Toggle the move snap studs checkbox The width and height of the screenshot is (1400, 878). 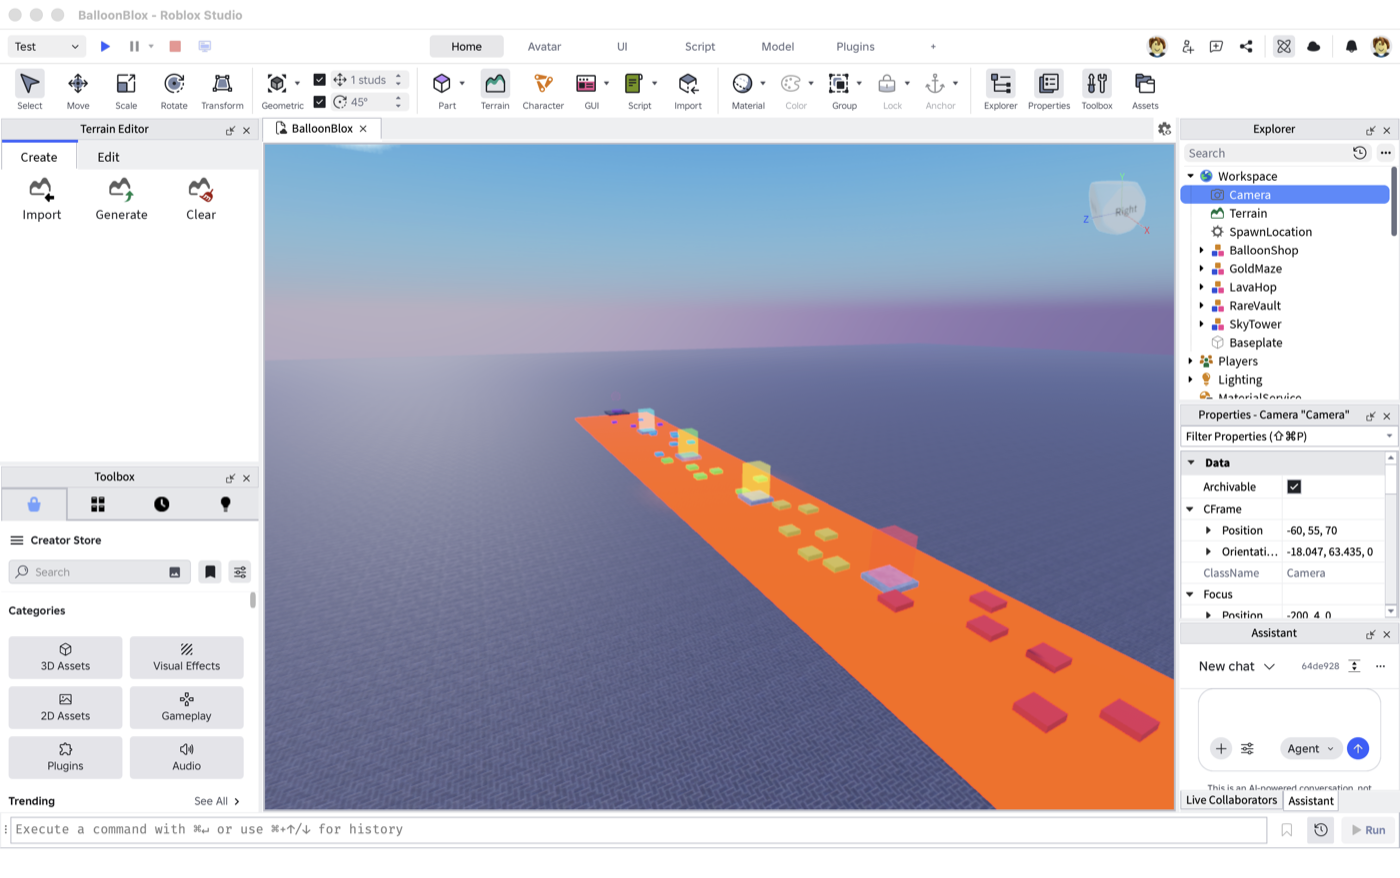tap(320, 80)
